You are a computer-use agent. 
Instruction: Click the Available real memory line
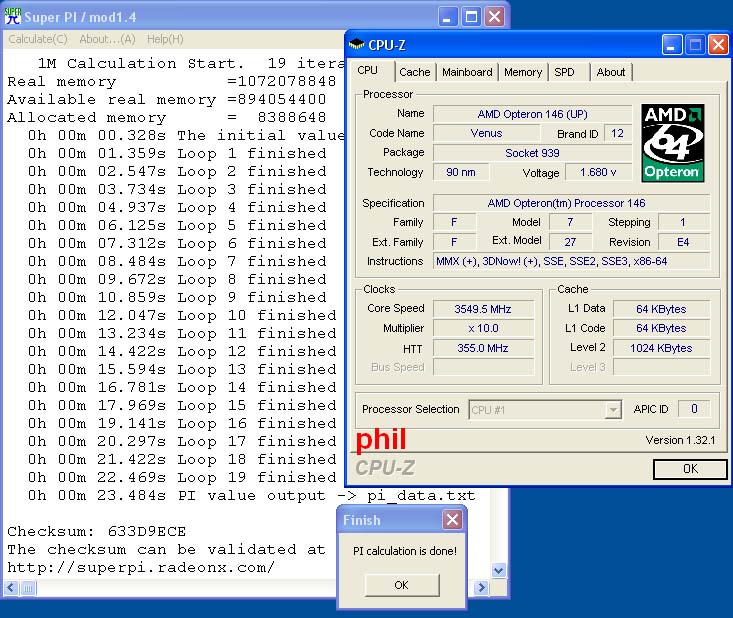166,100
